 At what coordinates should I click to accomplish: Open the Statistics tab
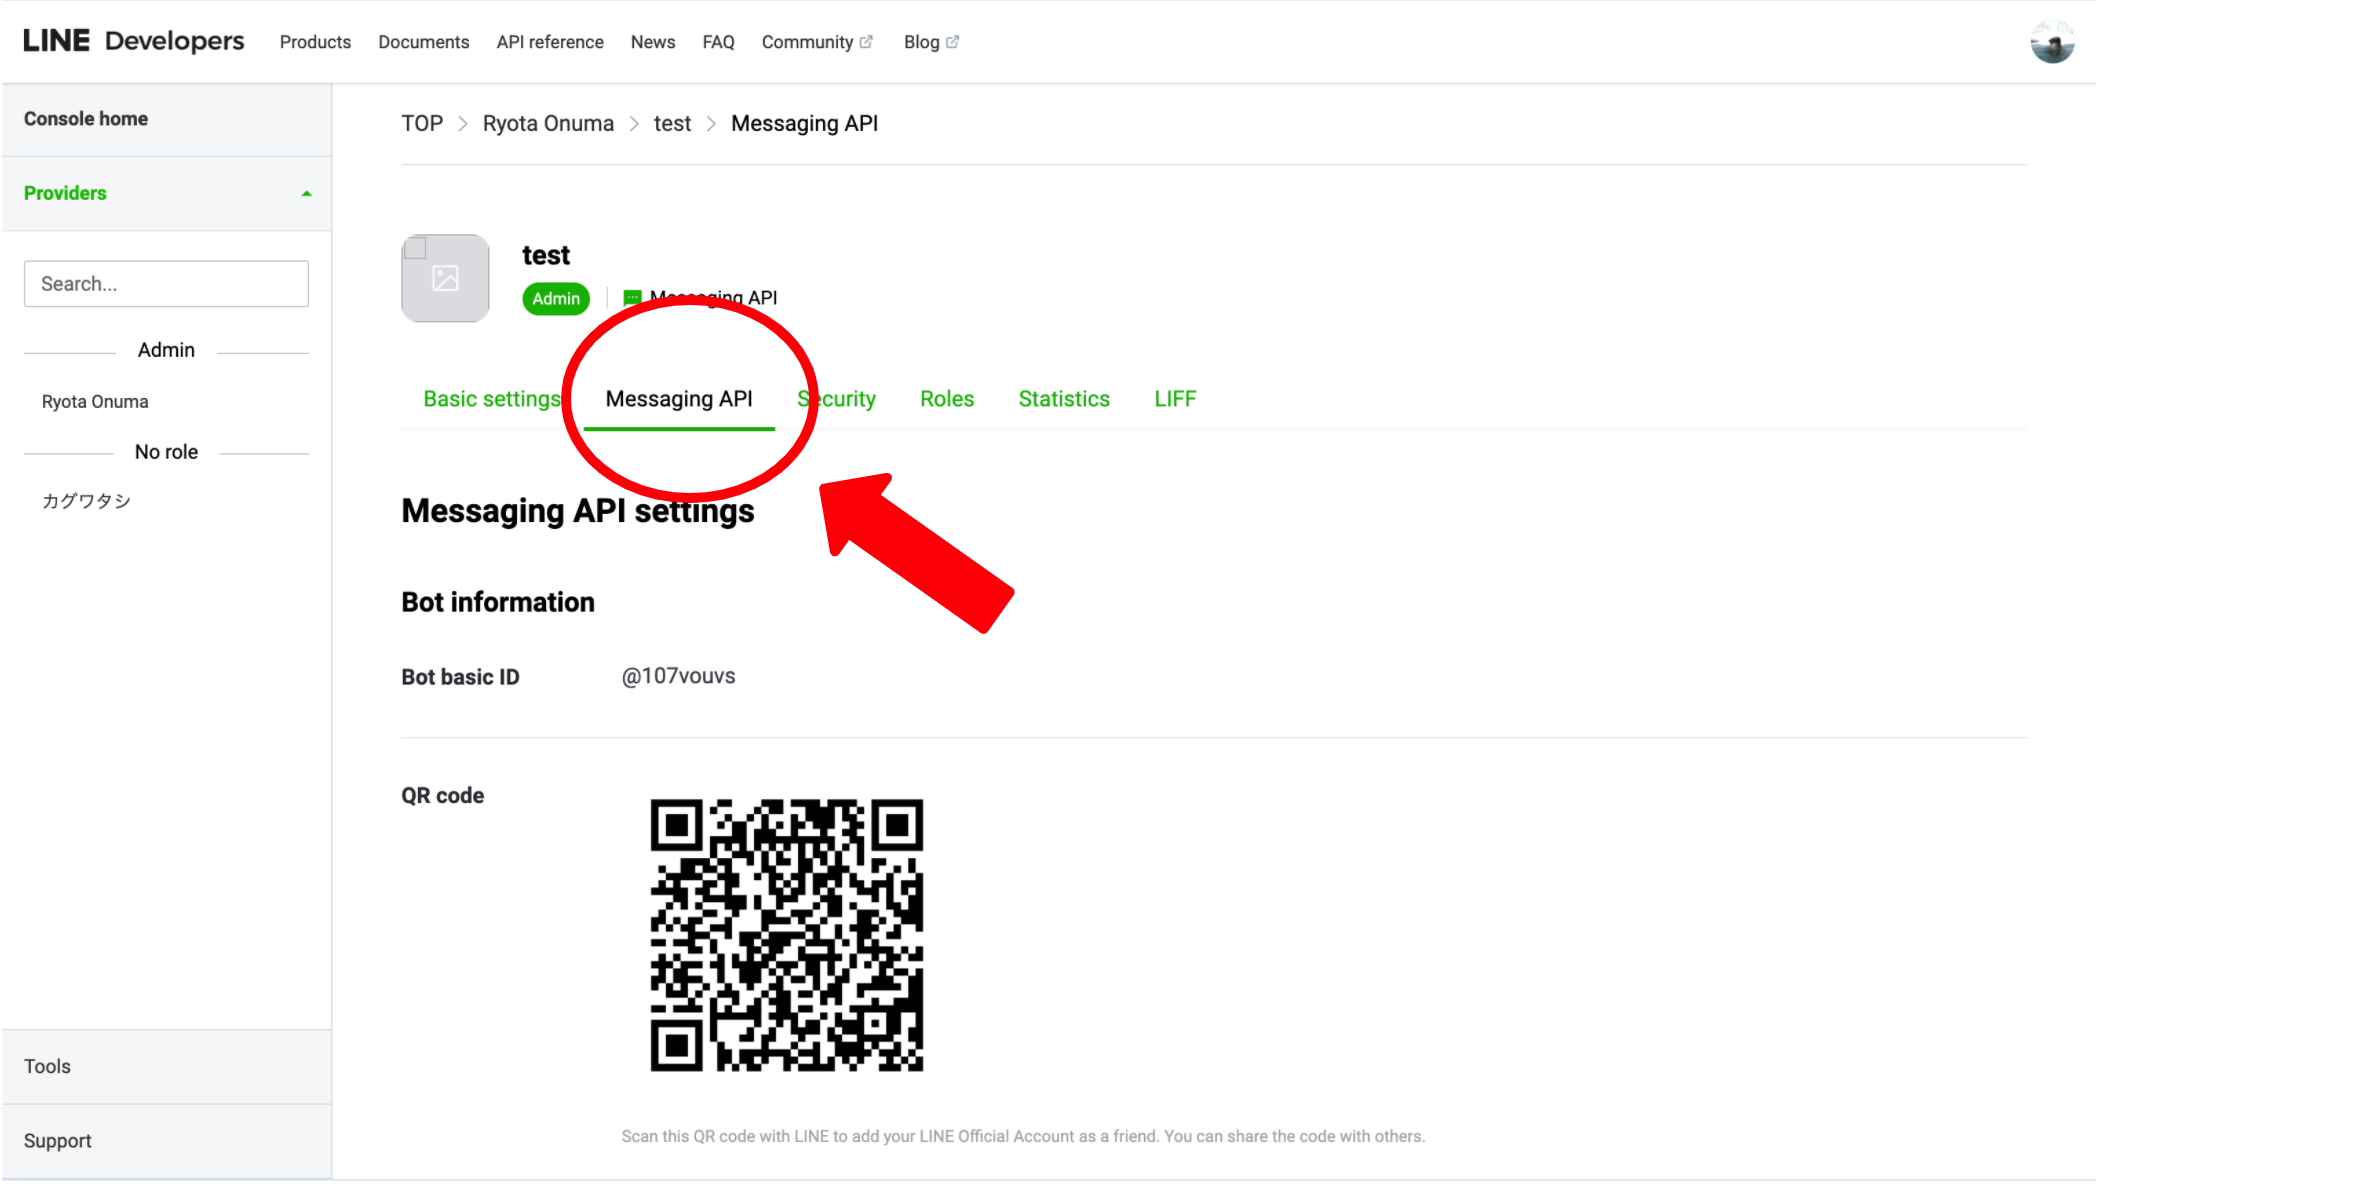pyautogui.click(x=1063, y=398)
